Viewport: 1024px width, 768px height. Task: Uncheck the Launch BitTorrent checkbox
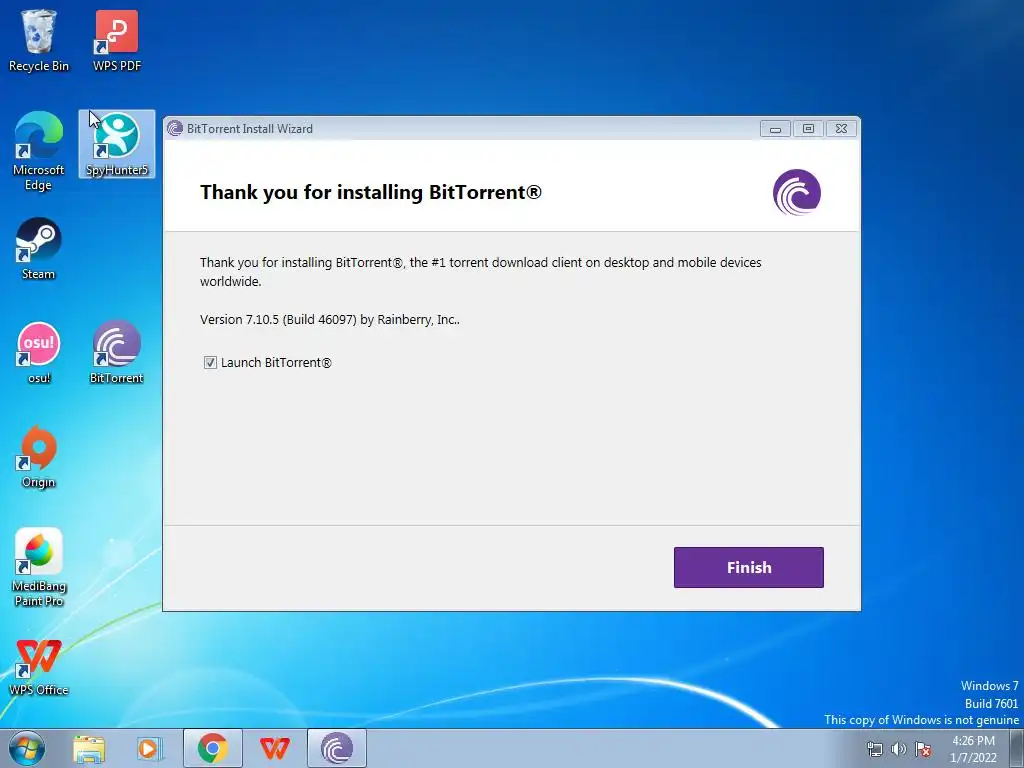click(x=210, y=362)
